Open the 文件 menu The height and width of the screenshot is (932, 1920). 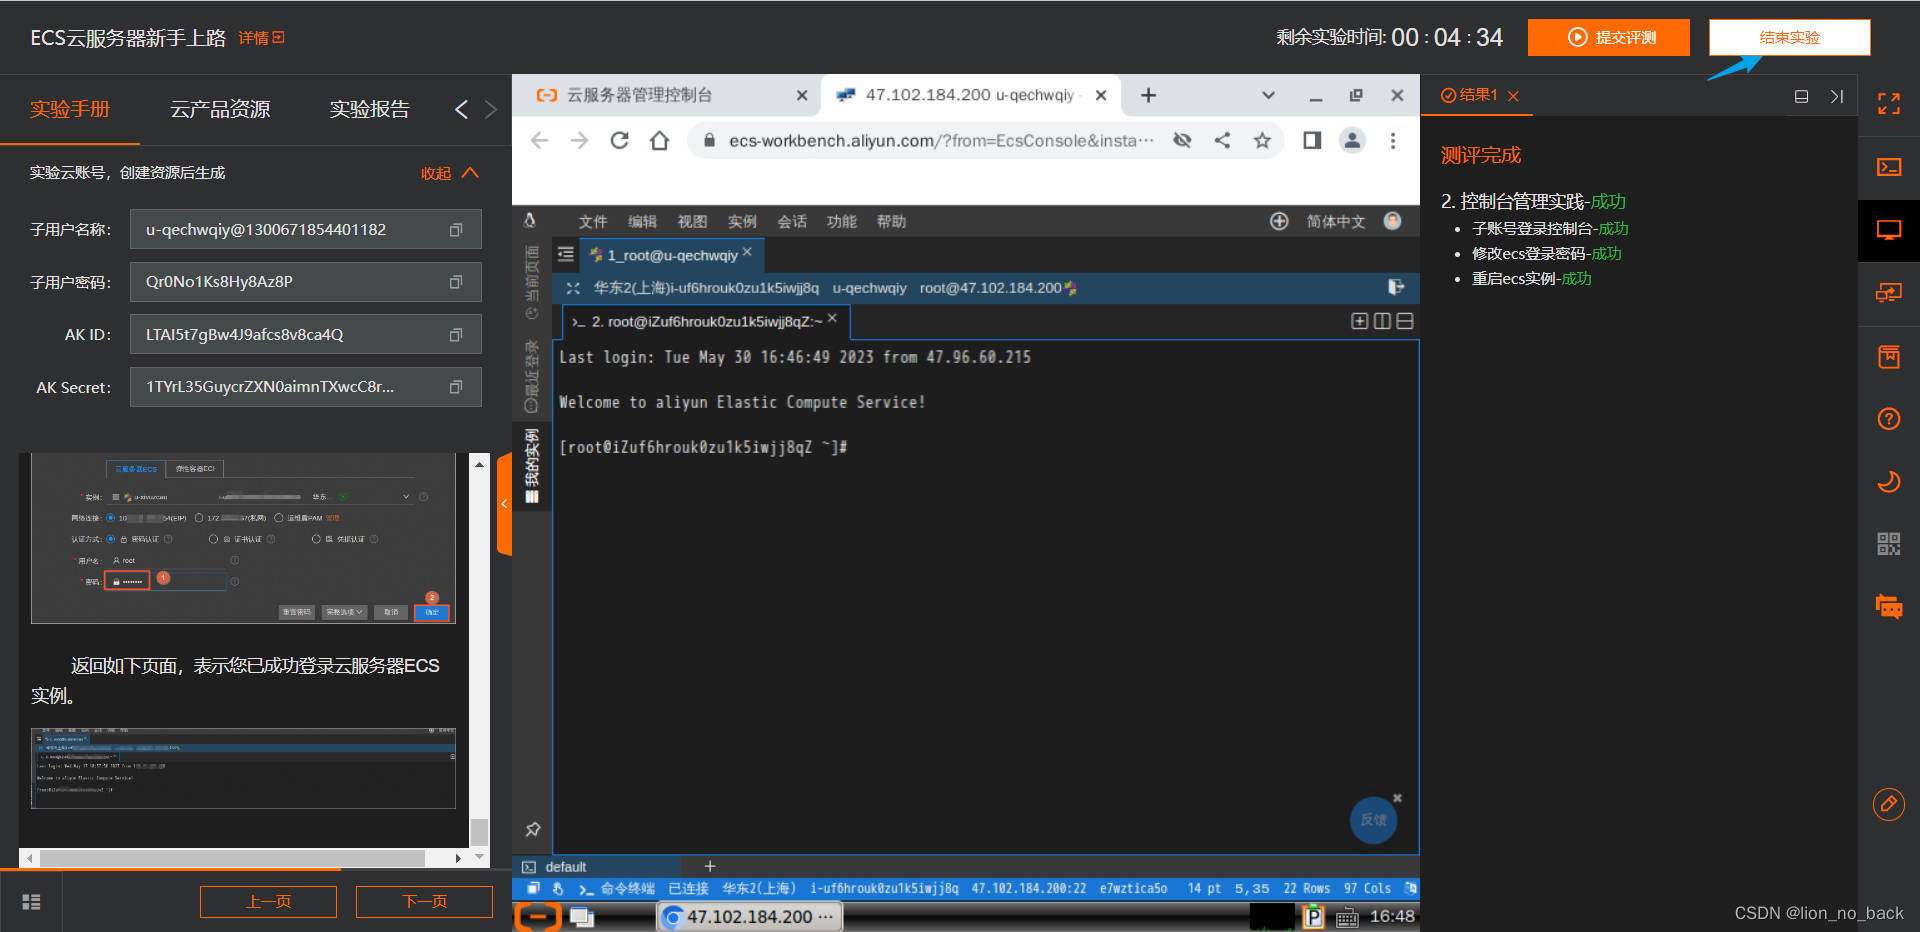592,221
